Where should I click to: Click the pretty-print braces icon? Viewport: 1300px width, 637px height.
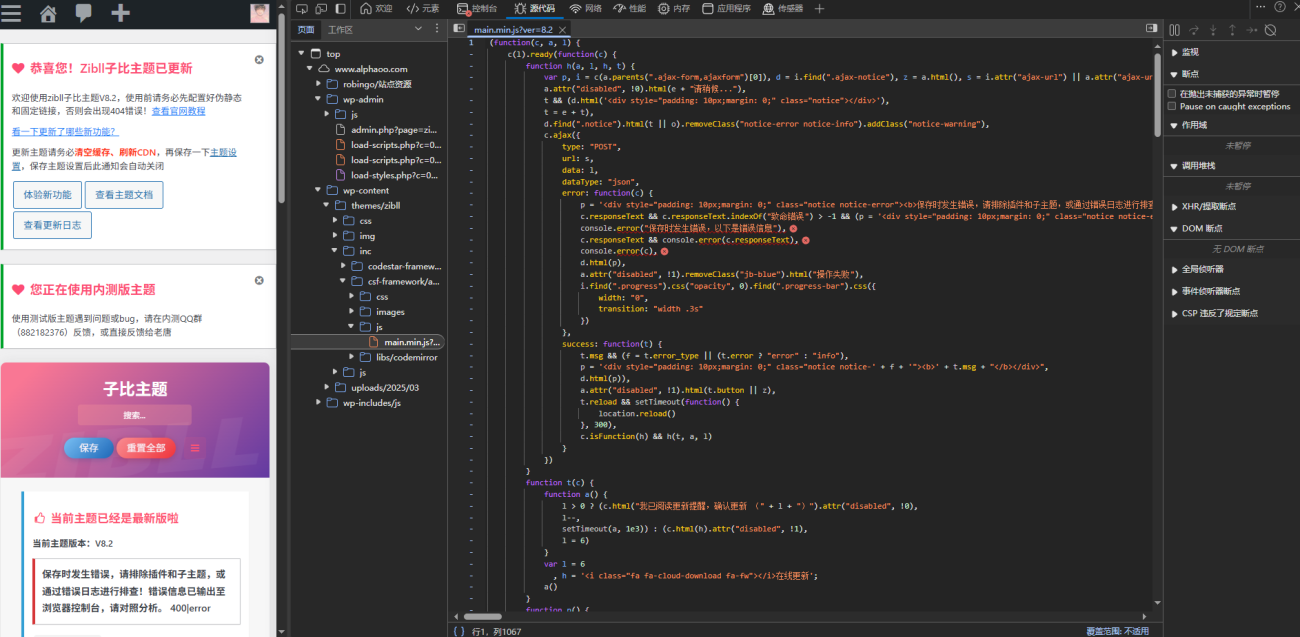458,630
